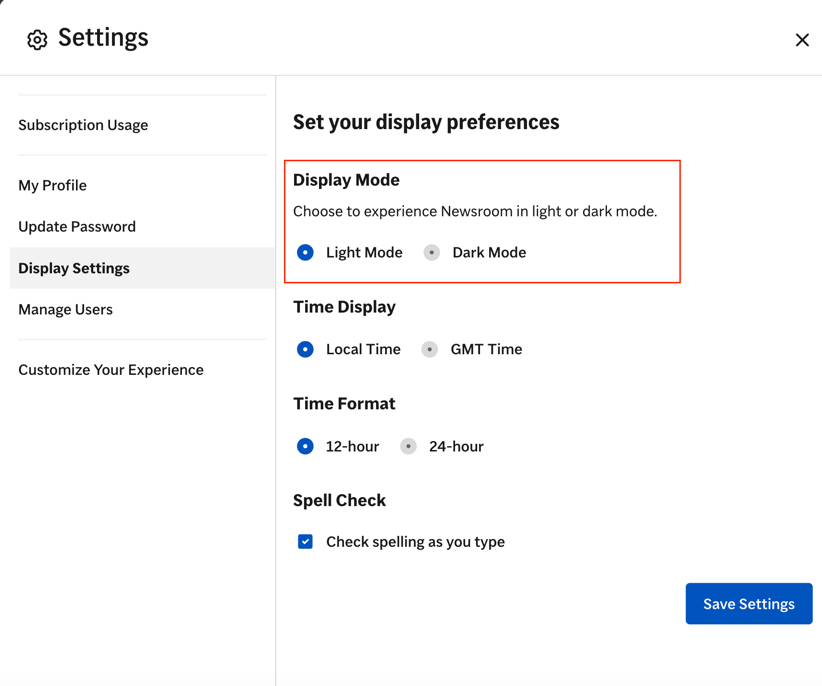Select Display Settings in the sidebar
The height and width of the screenshot is (686, 822).
point(74,268)
